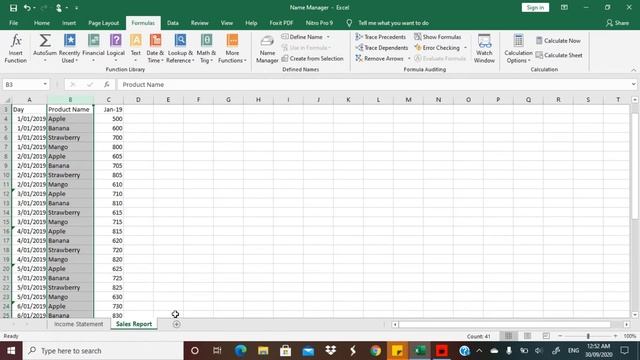The width and height of the screenshot is (640, 360).
Task: Click the Sign in button
Action: tap(535, 7)
